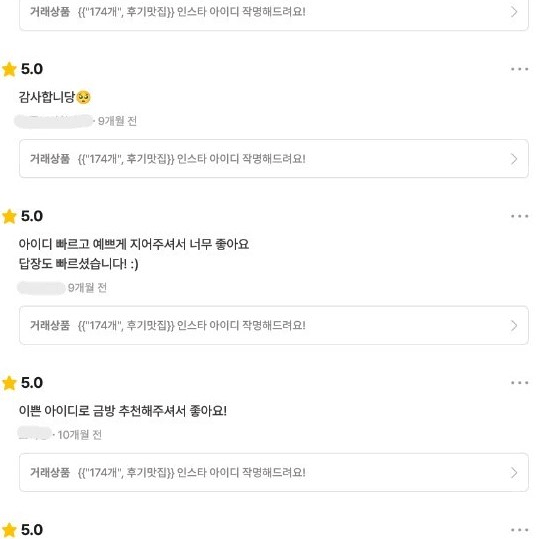Open more options for the 아이디 빠르고 예쁘게 review

(x=519, y=216)
